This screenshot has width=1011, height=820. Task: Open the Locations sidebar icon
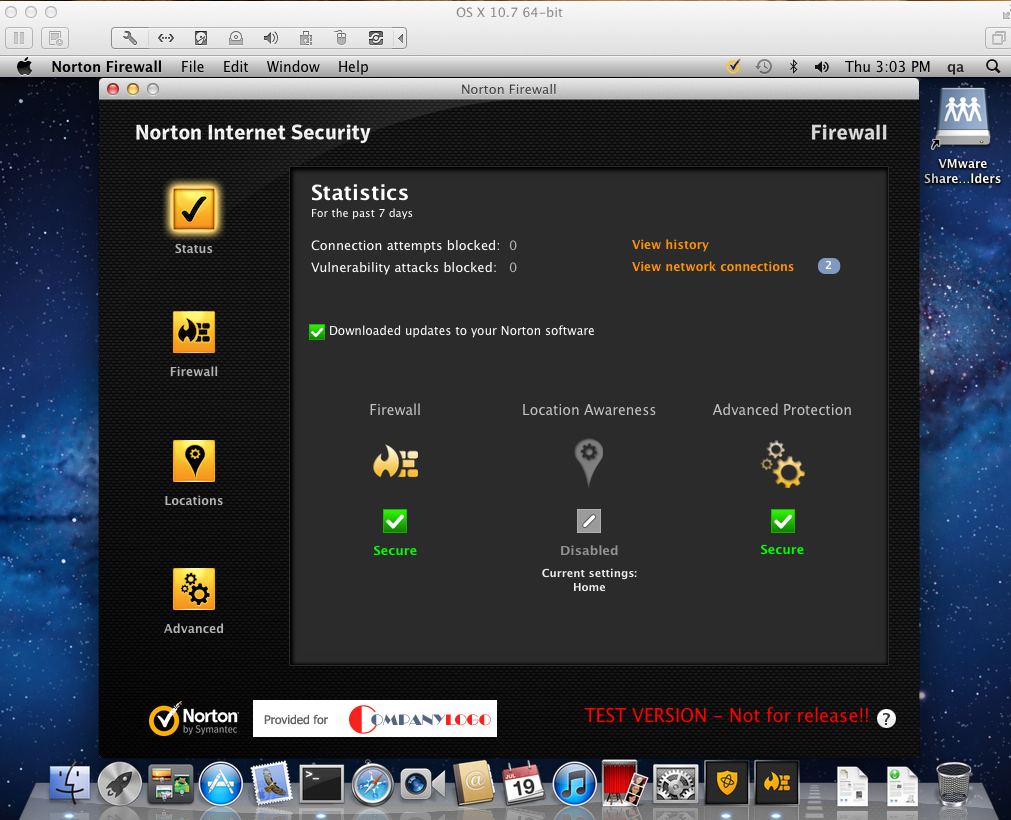click(193, 462)
